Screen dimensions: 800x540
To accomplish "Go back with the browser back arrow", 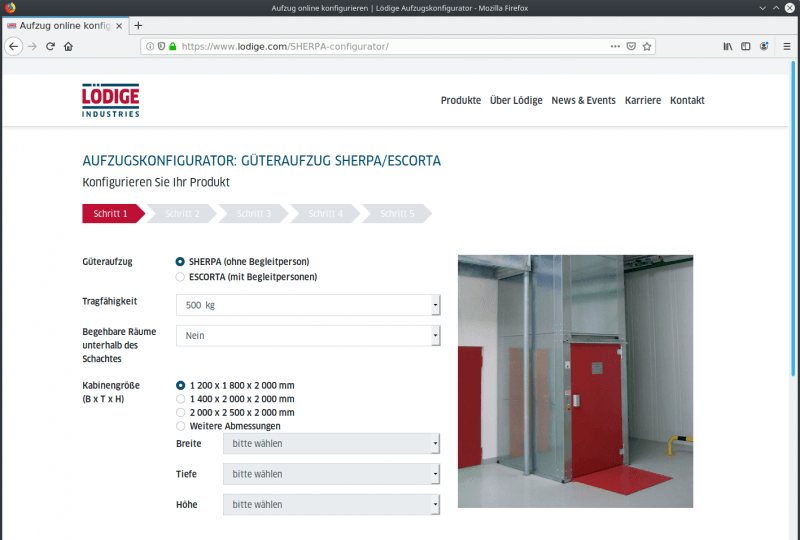I will (x=14, y=46).
